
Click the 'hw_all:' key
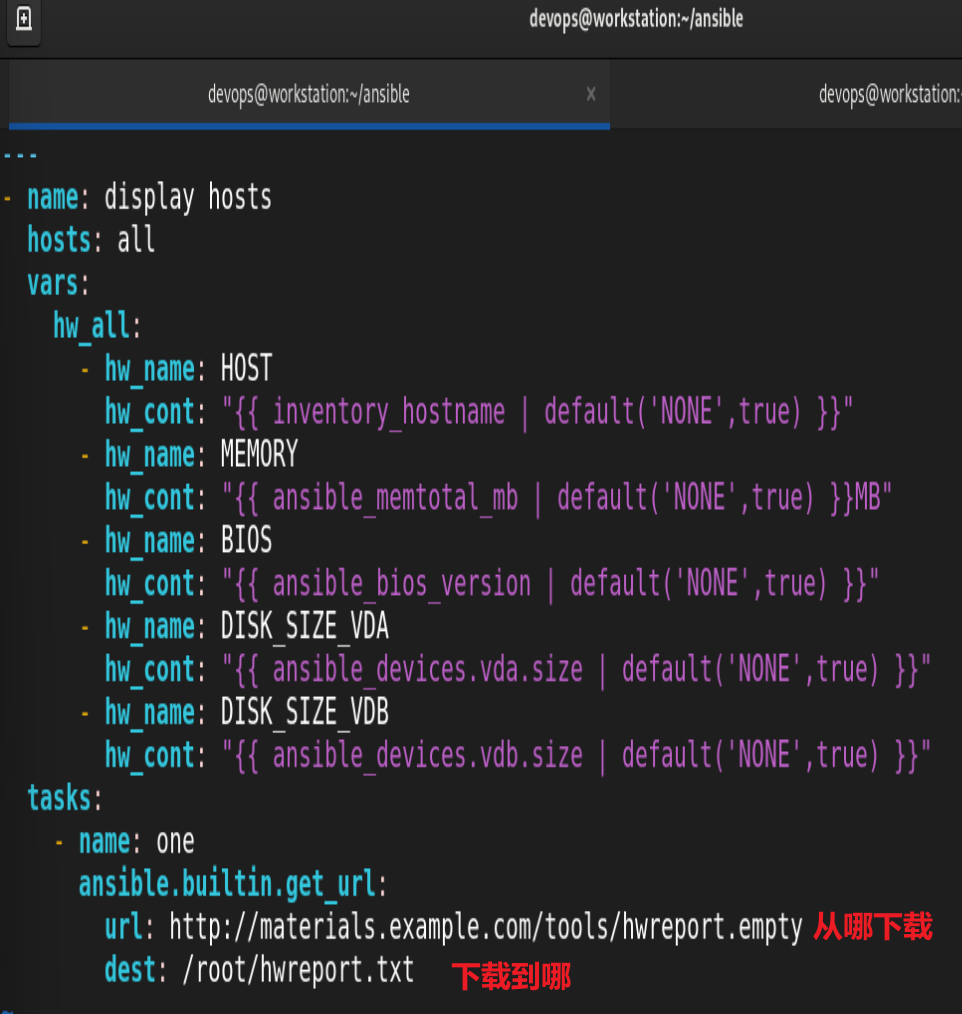tap(97, 325)
